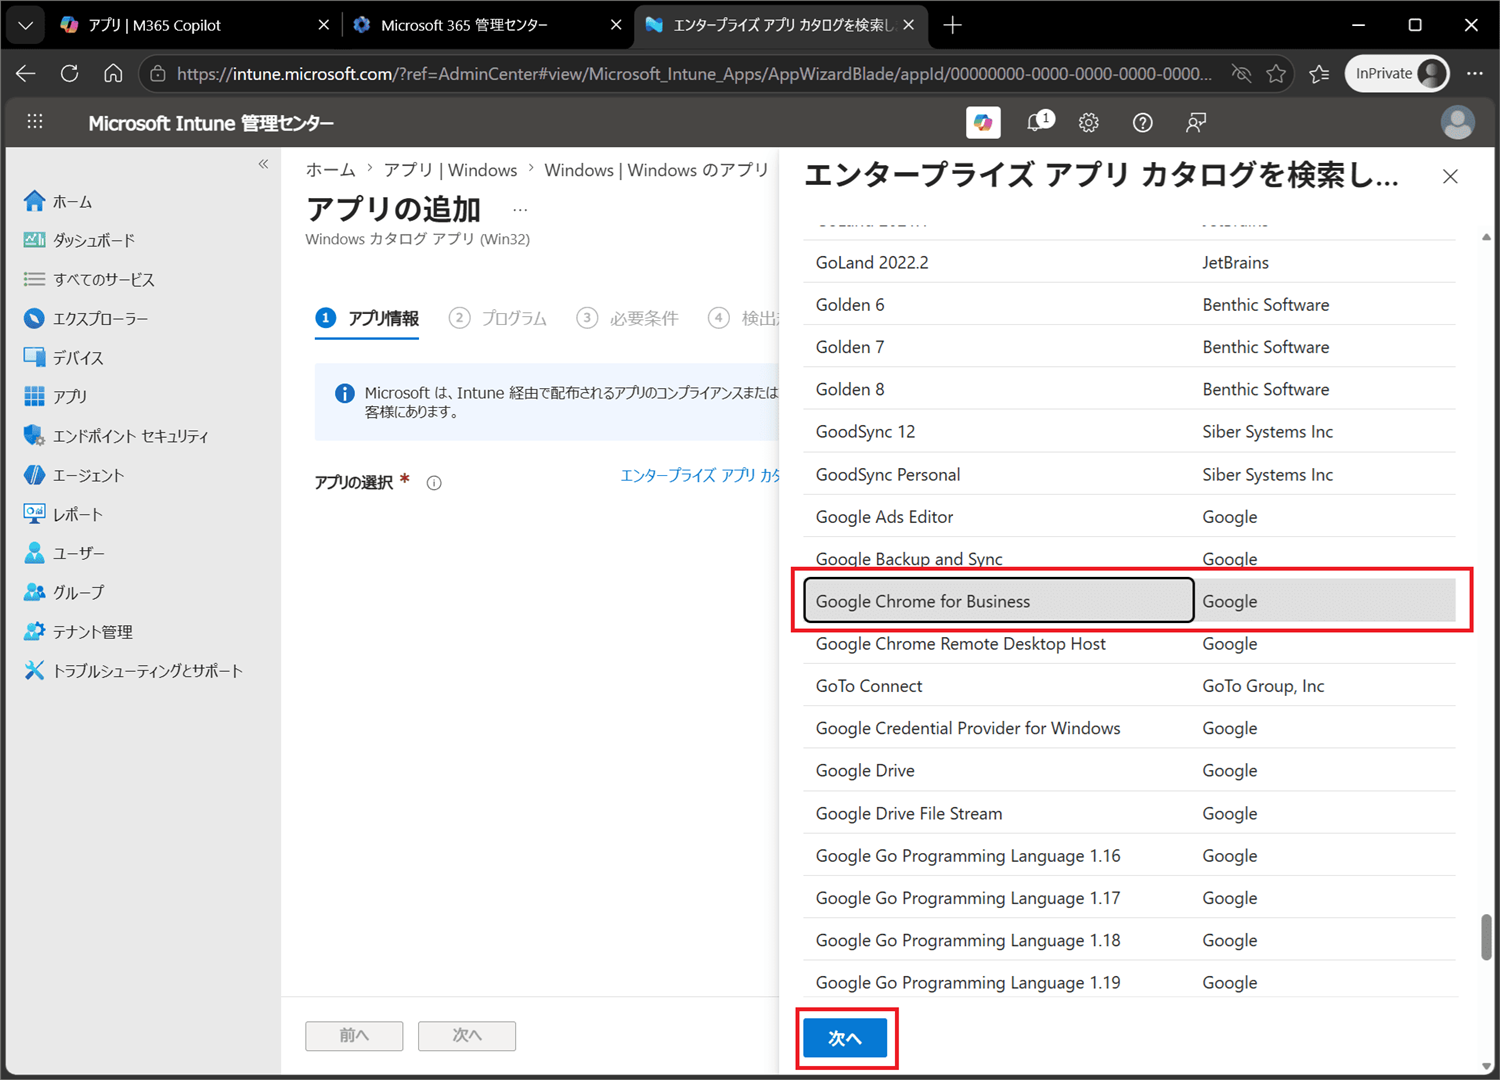Select Google Credential Provider for Windows

[x=1130, y=728]
